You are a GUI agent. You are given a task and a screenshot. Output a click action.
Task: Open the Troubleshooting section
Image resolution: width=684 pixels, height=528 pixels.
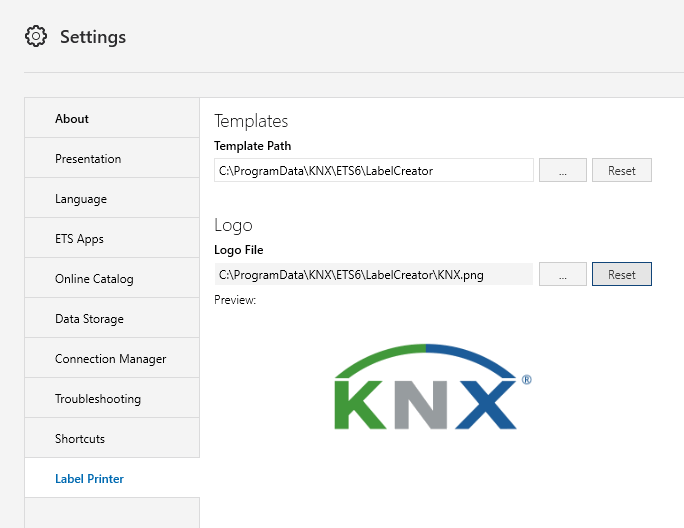tap(112, 398)
